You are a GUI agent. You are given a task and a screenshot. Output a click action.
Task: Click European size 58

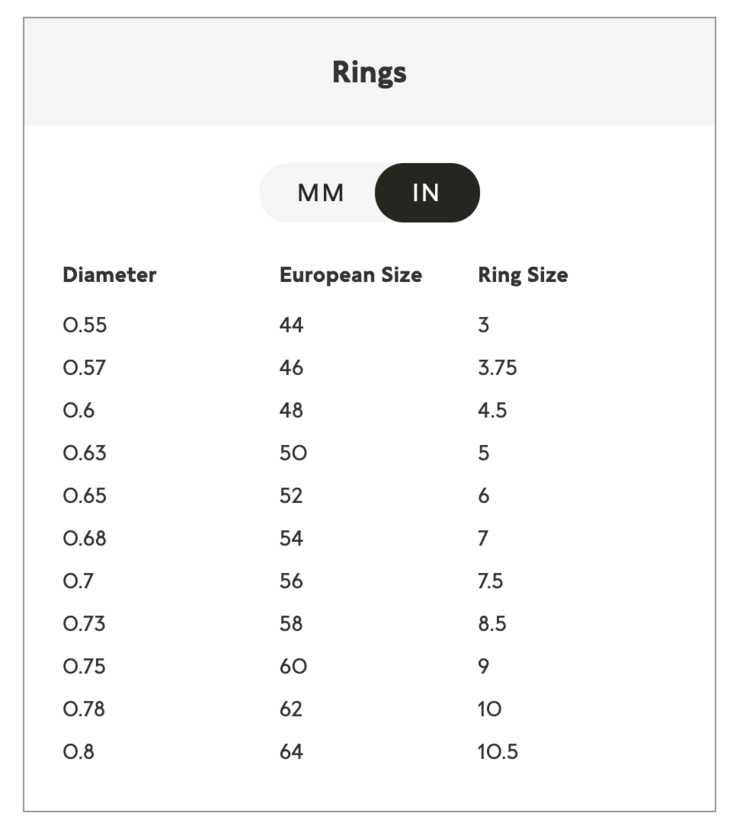[x=291, y=624]
